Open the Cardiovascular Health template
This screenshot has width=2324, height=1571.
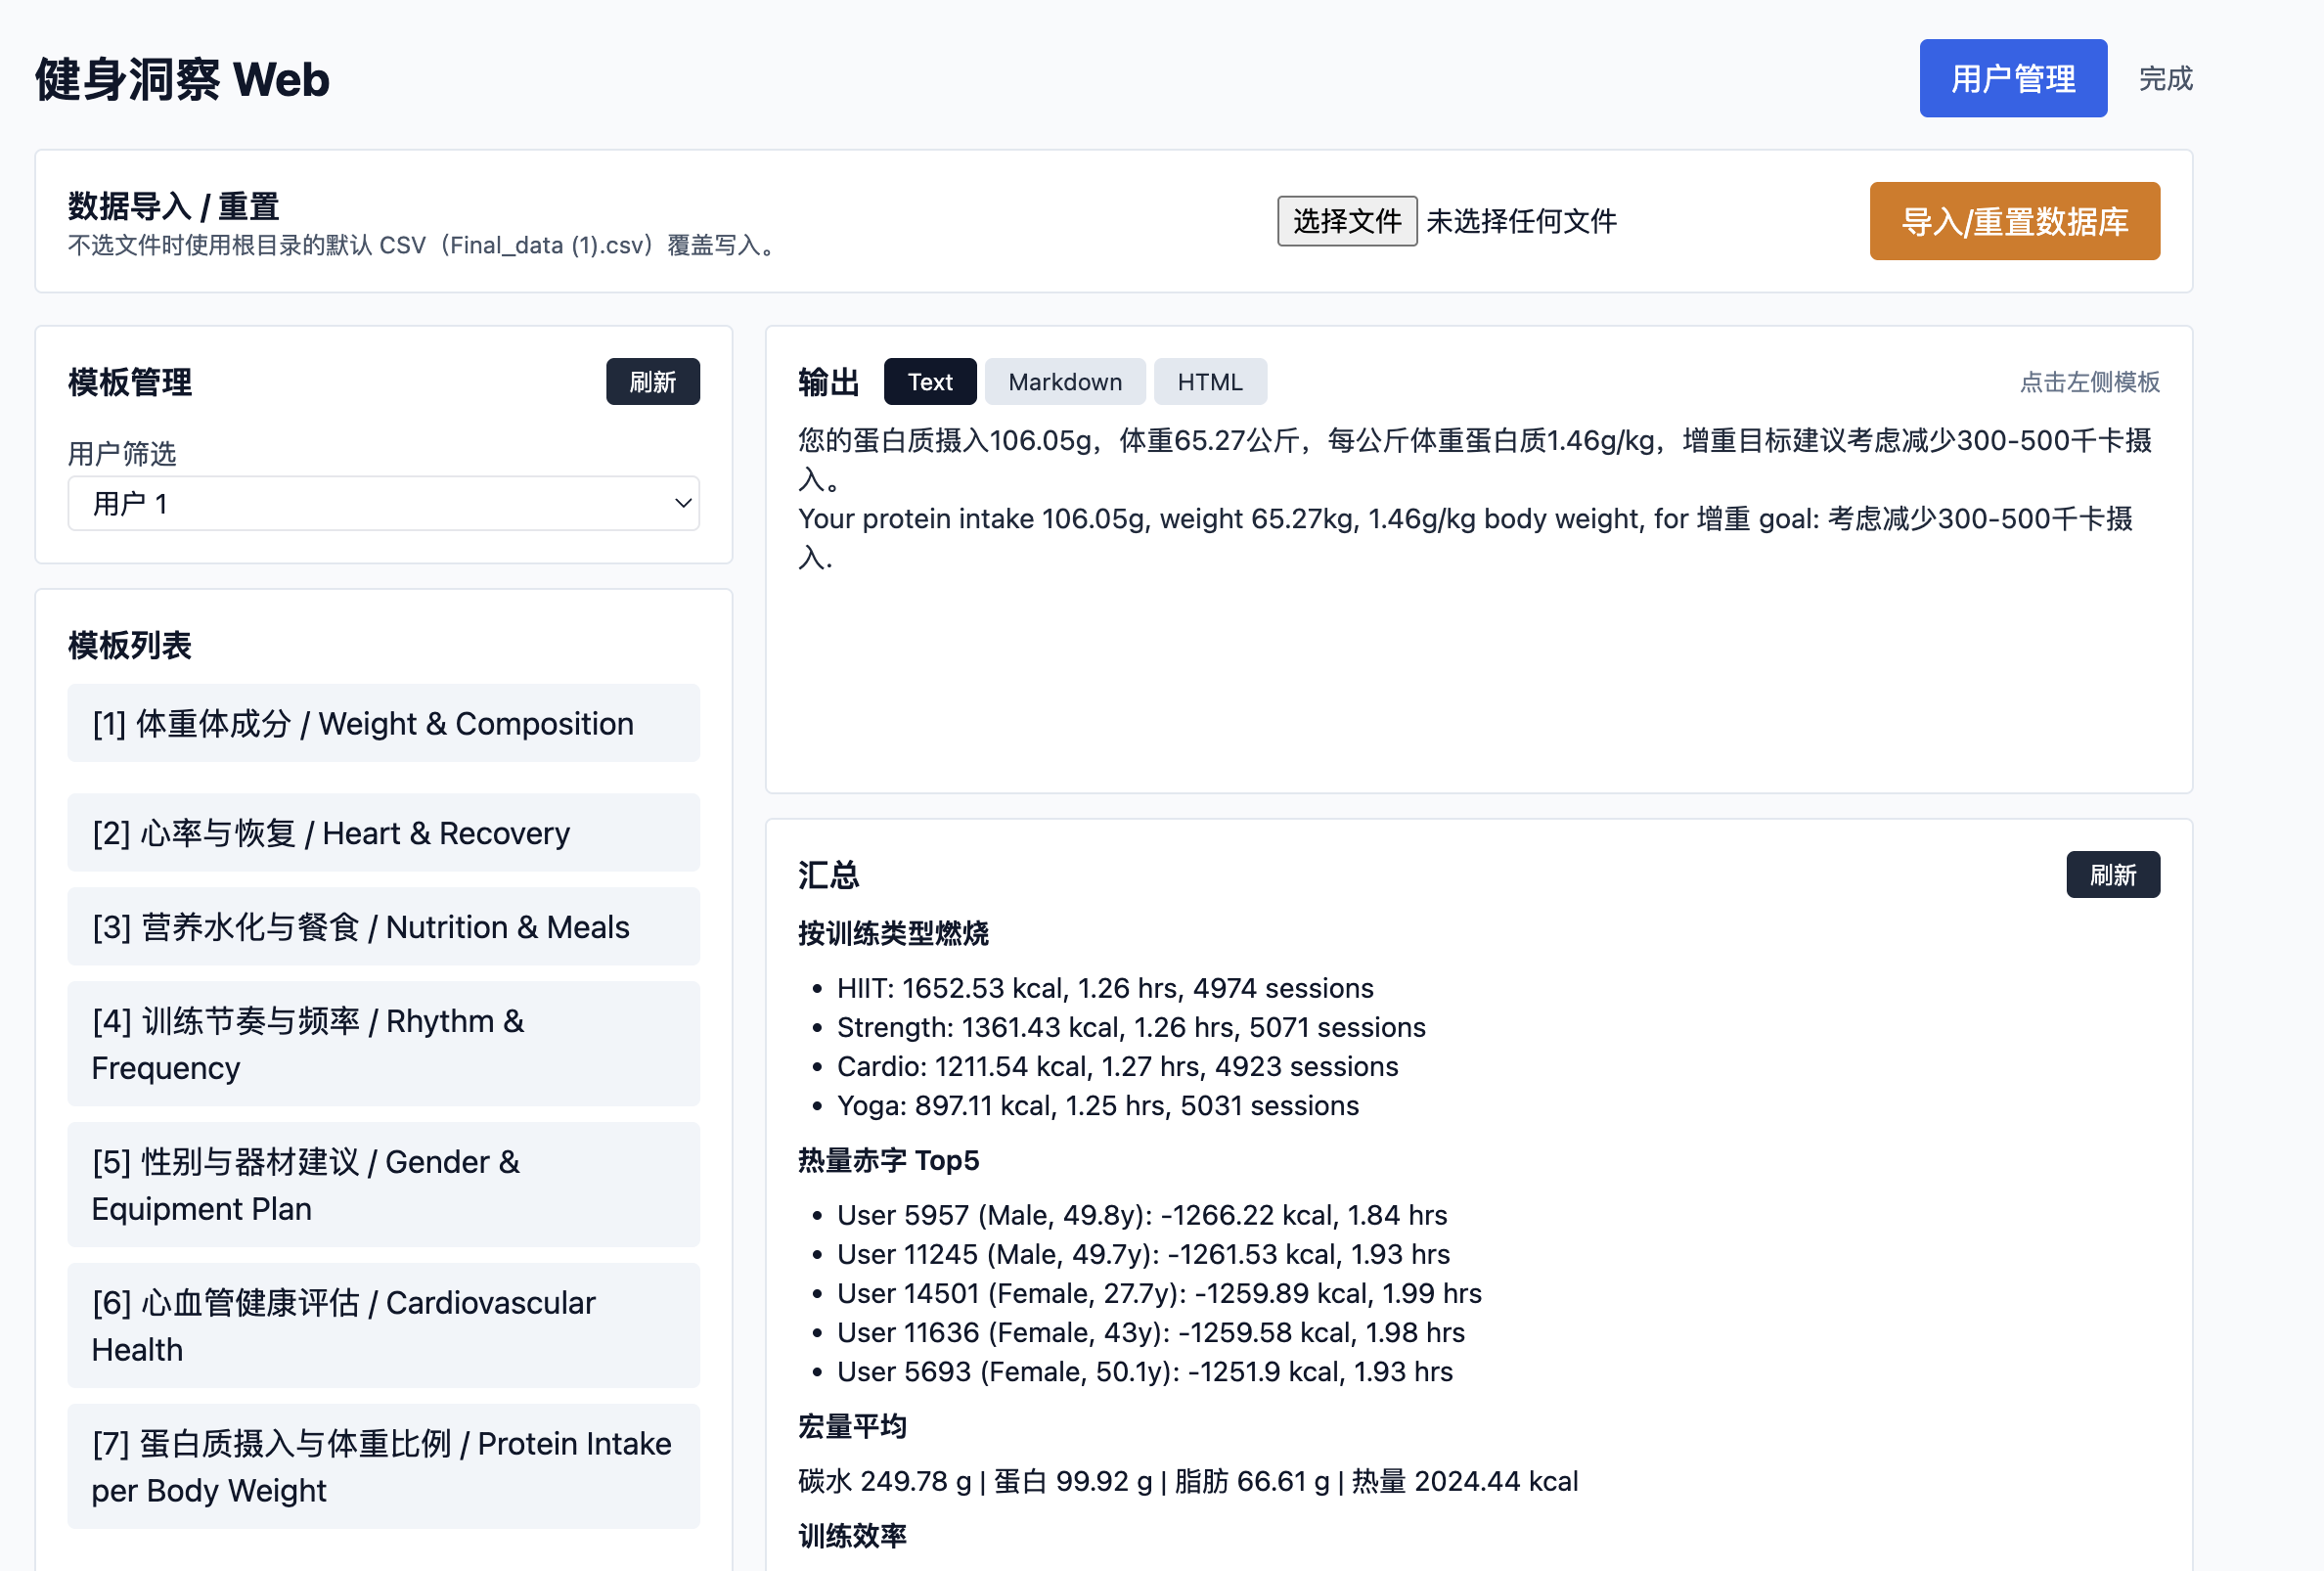383,1325
